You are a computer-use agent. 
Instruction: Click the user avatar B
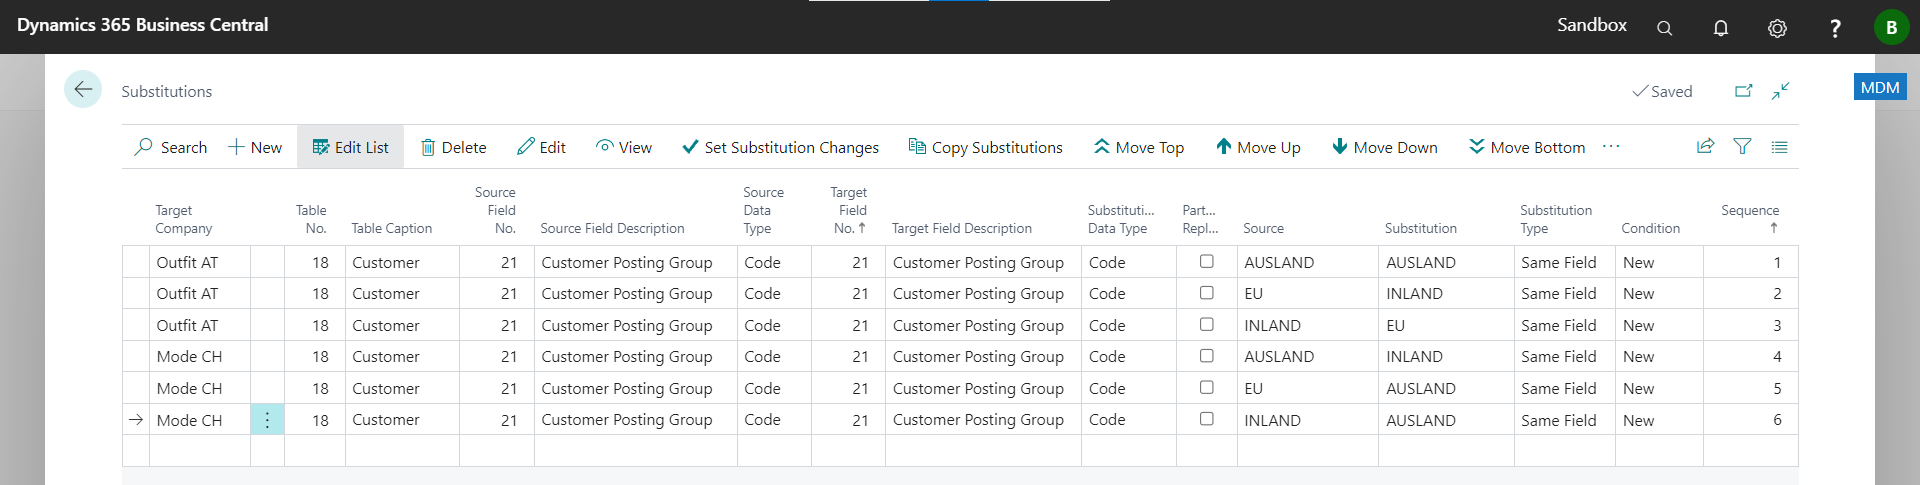pyautogui.click(x=1891, y=27)
